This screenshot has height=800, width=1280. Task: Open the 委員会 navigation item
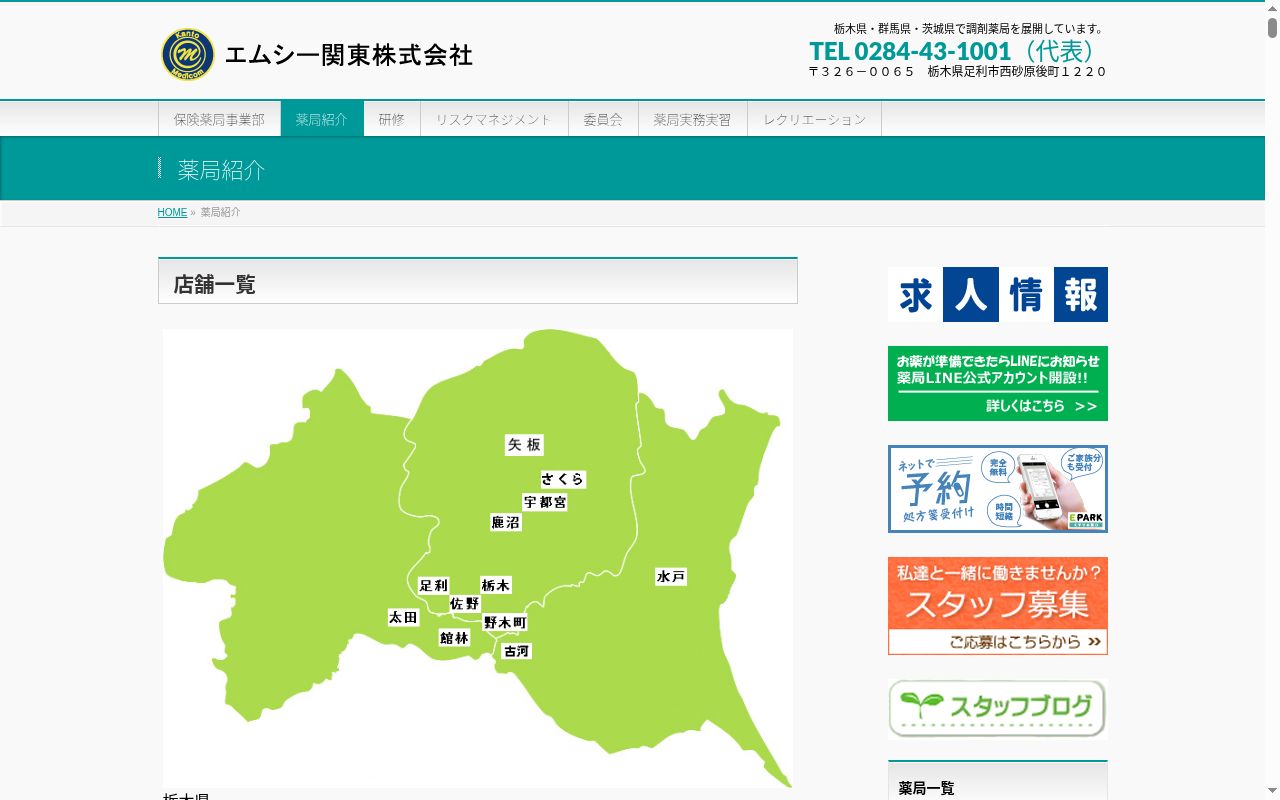point(603,119)
